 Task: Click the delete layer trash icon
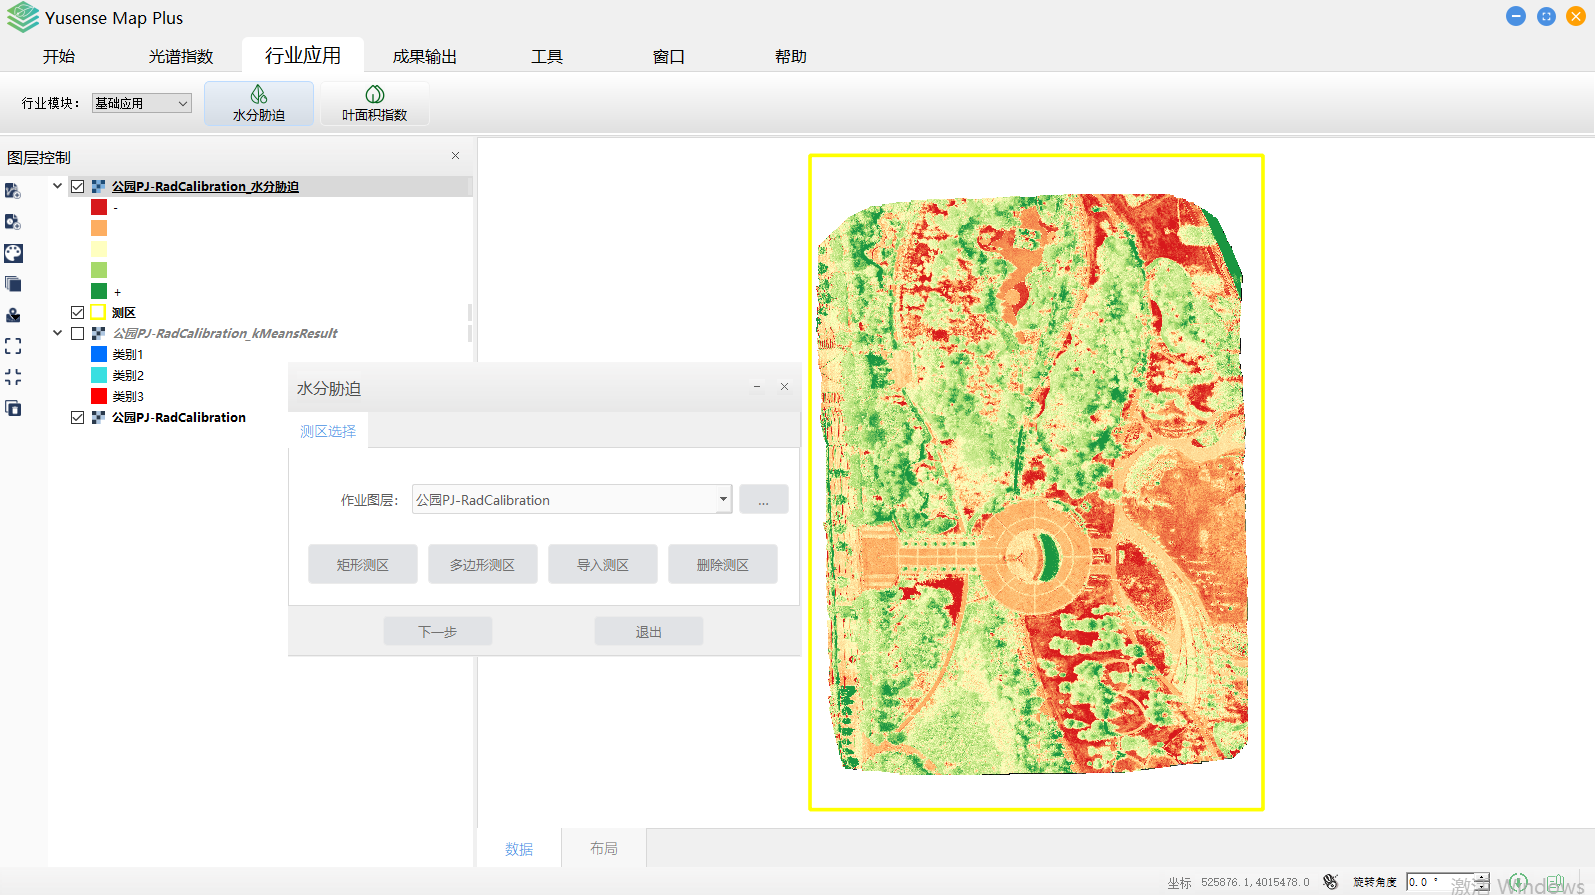13,408
